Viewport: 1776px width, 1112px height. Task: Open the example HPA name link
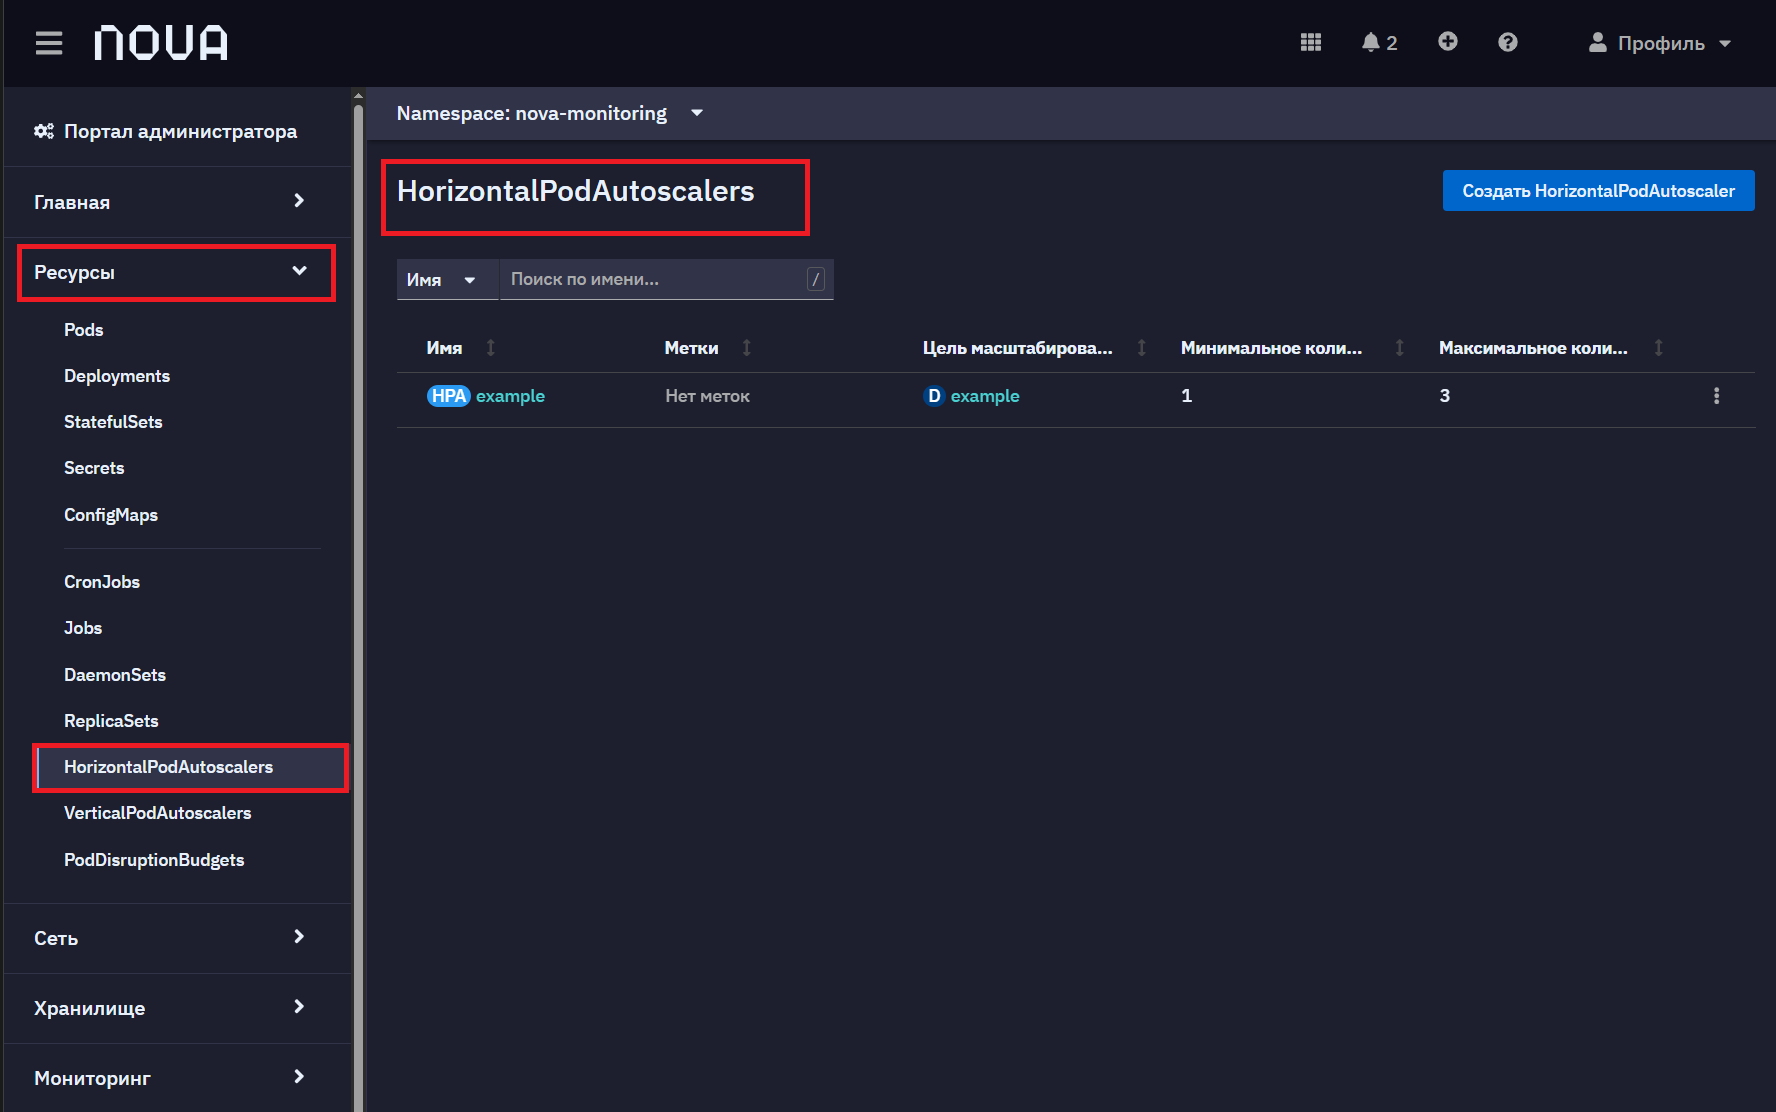510,396
